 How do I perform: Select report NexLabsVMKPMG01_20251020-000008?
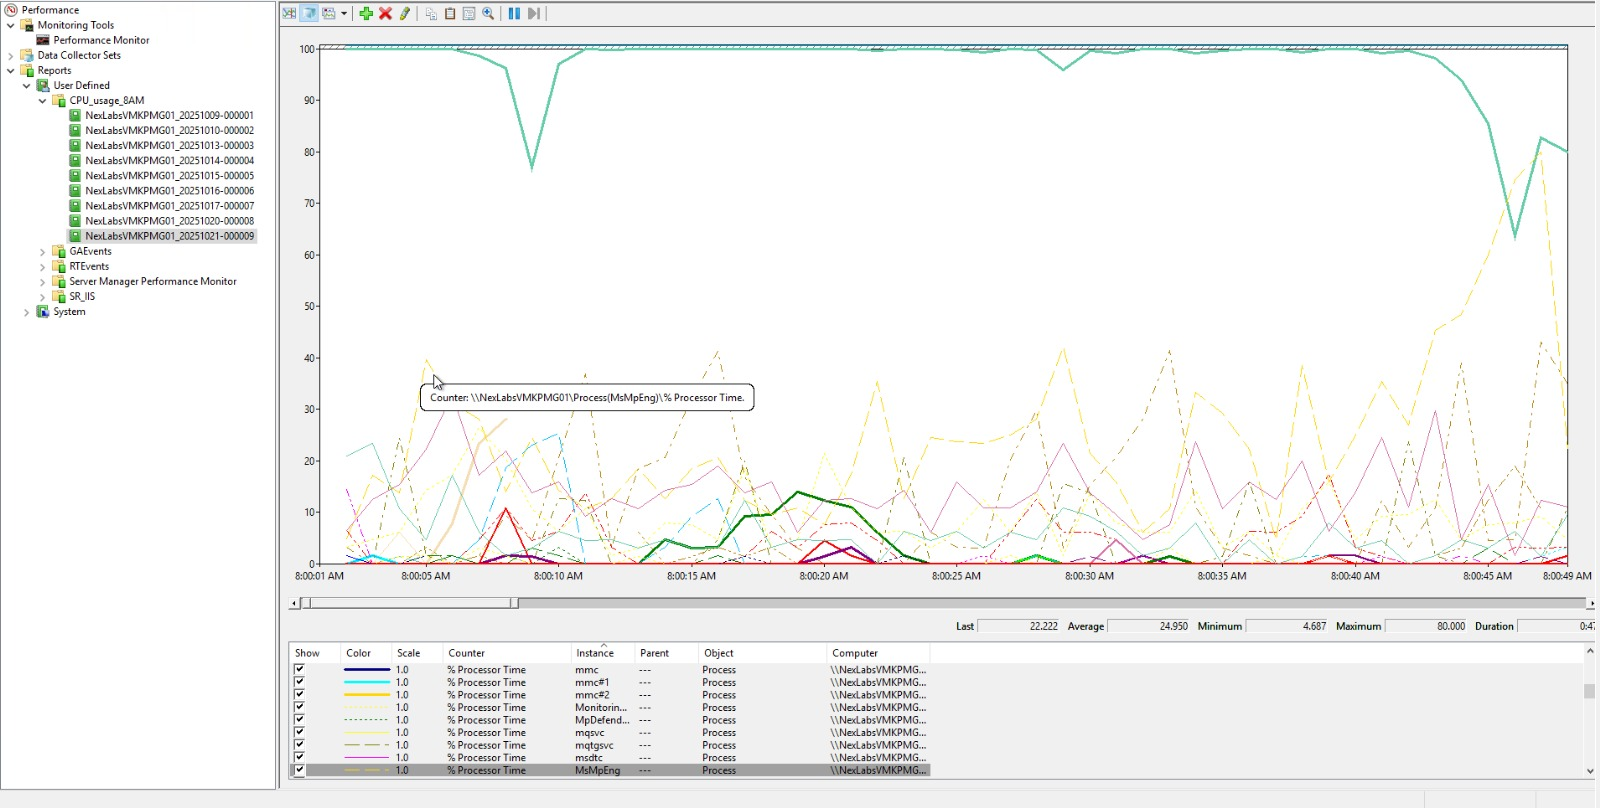pyautogui.click(x=169, y=221)
